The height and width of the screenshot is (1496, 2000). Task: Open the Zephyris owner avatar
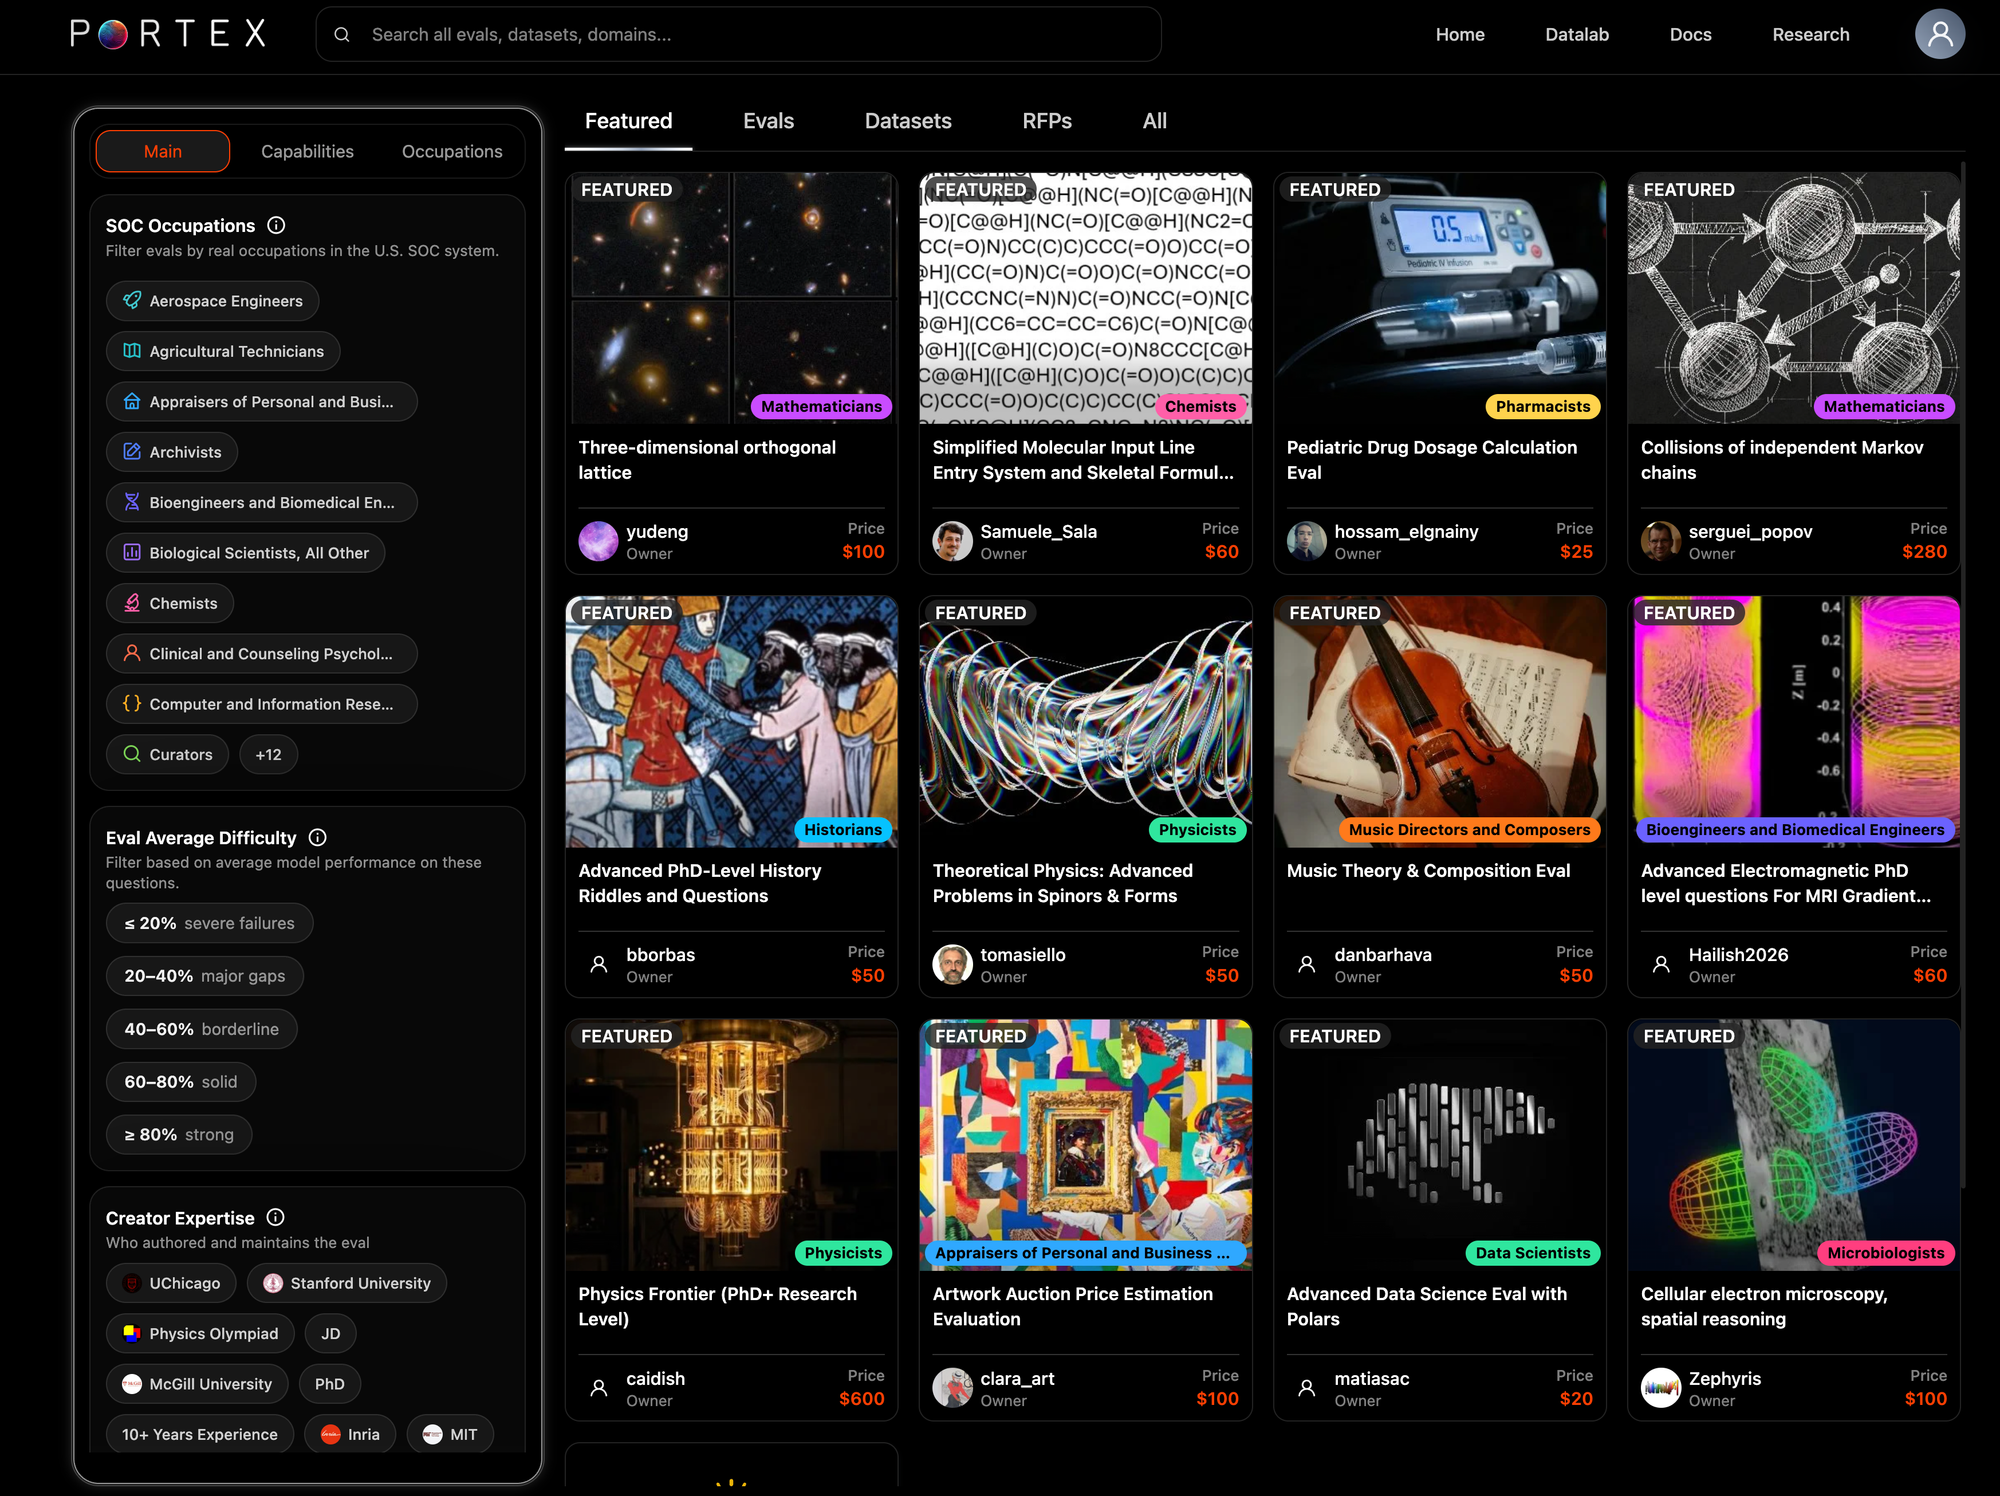1660,1387
